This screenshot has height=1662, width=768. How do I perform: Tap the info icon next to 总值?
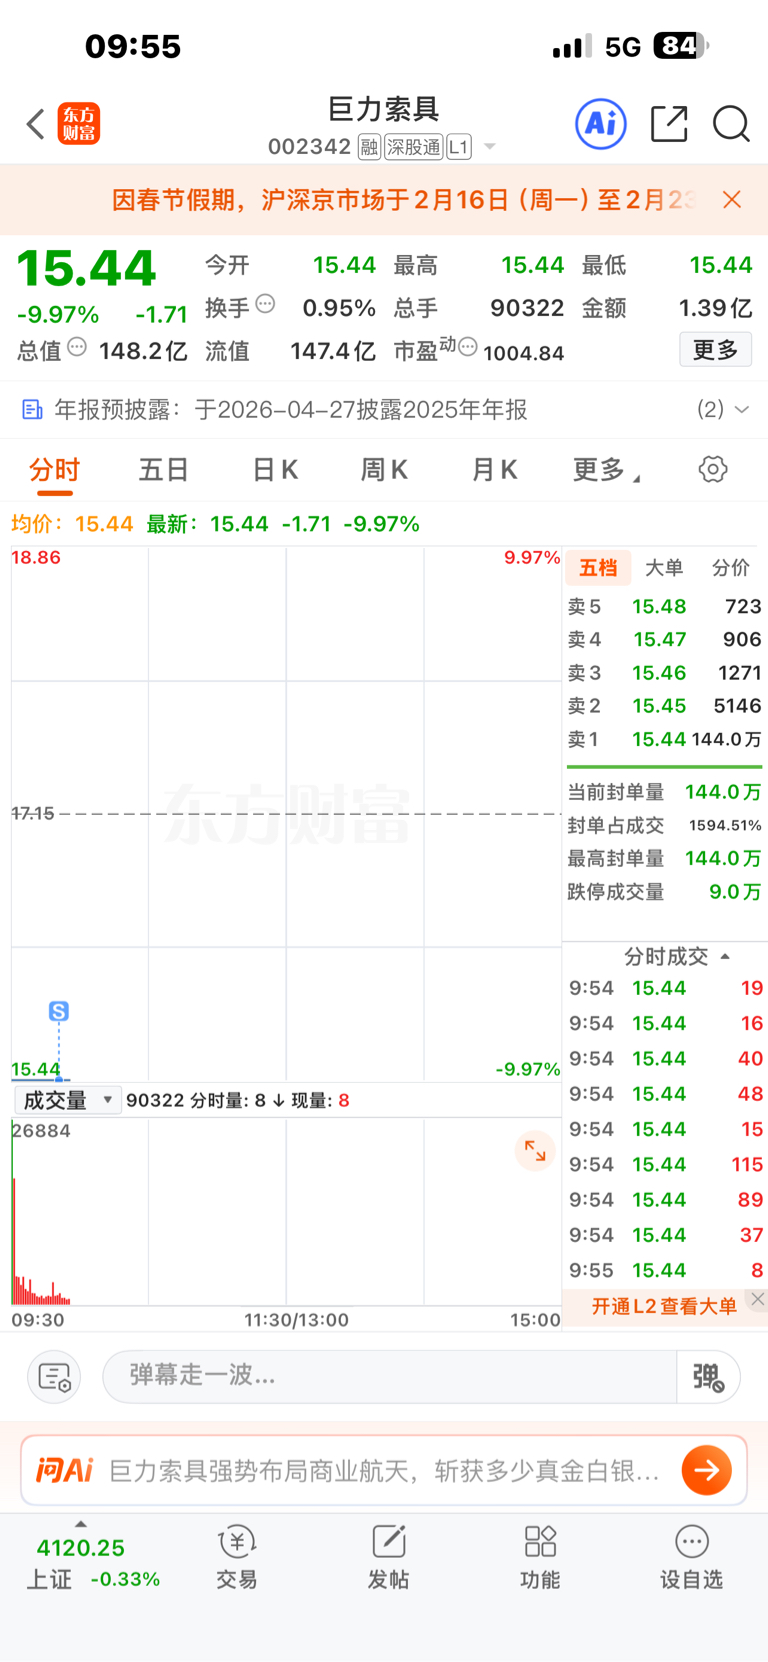click(x=77, y=348)
